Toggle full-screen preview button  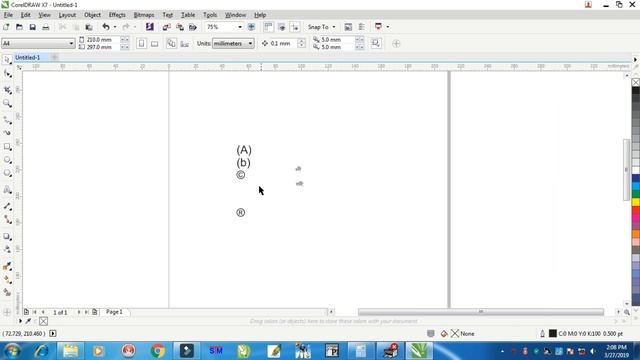click(x=251, y=27)
